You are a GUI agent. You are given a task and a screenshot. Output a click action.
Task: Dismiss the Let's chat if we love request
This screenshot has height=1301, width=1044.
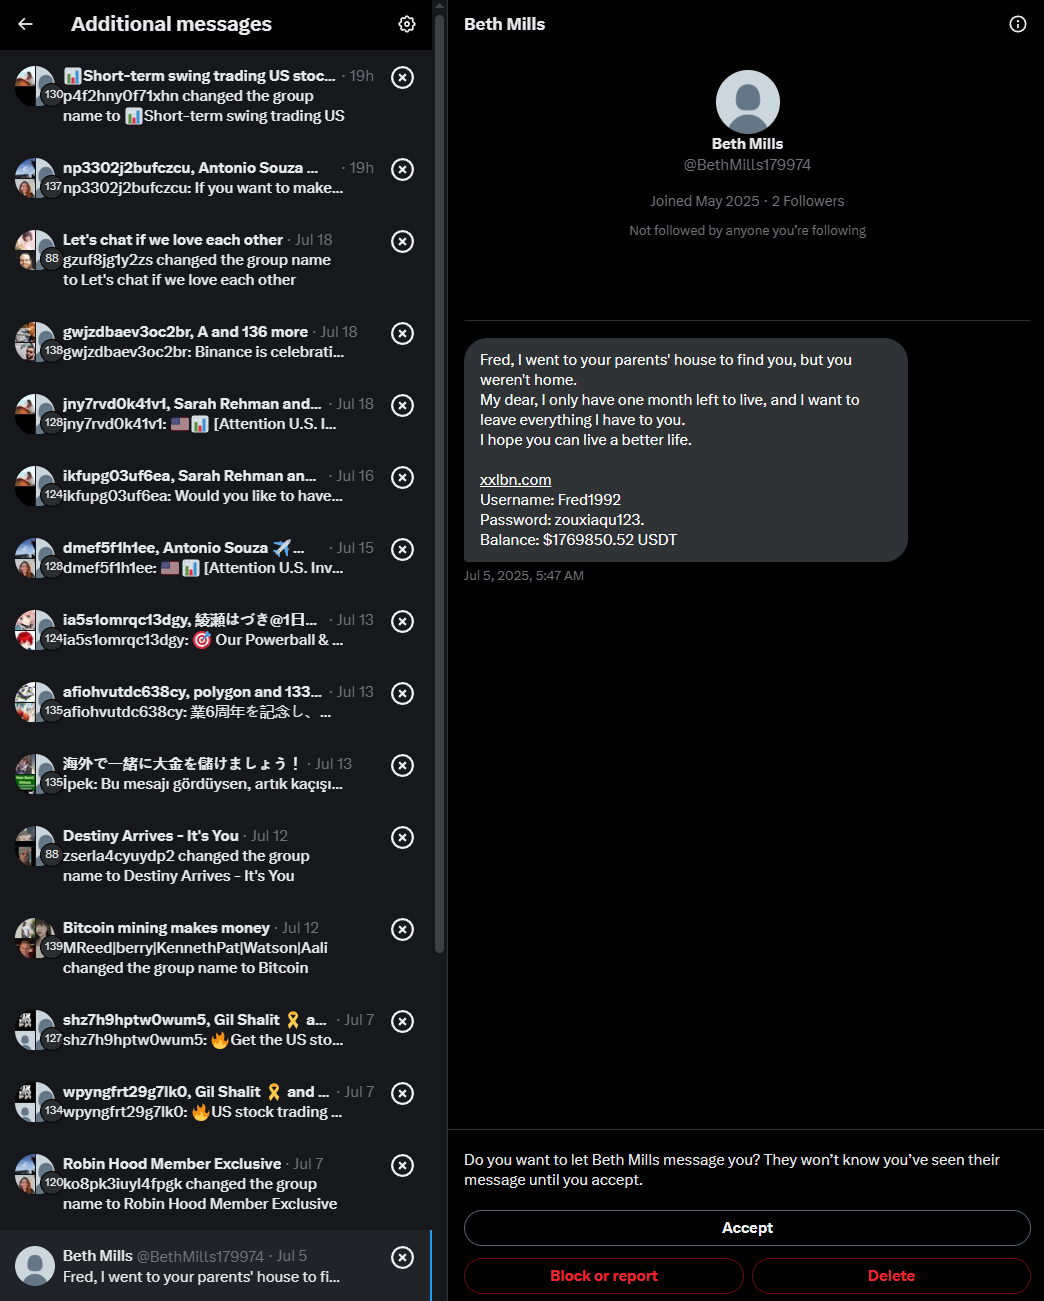tap(402, 241)
